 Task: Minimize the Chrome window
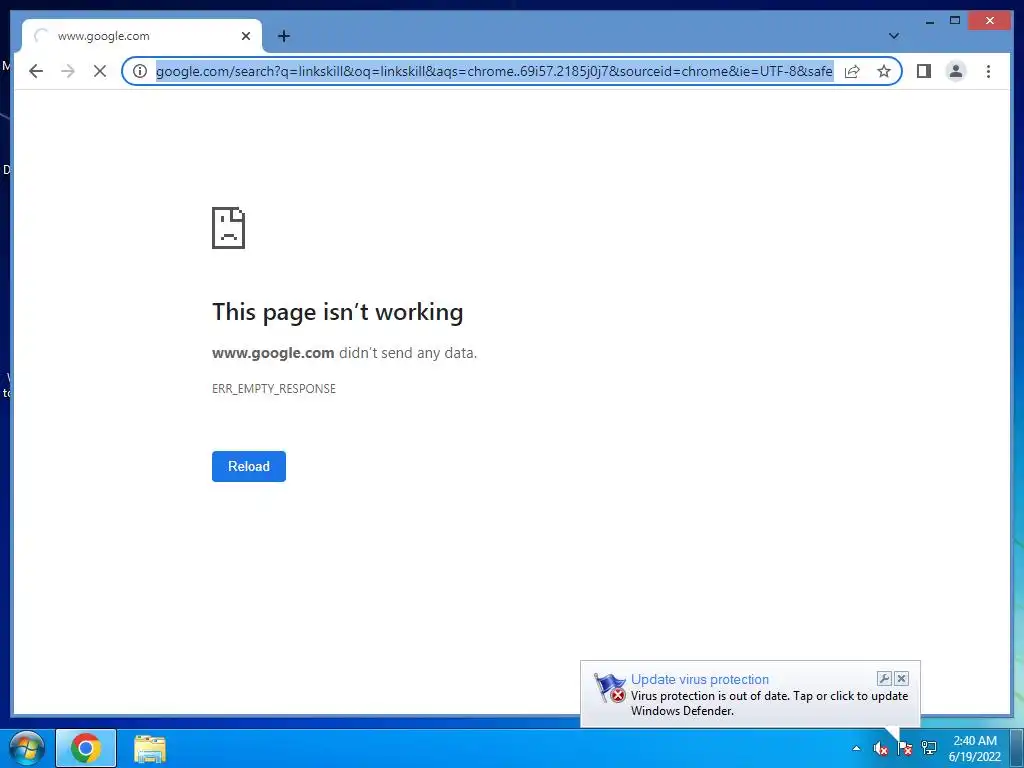click(x=929, y=21)
